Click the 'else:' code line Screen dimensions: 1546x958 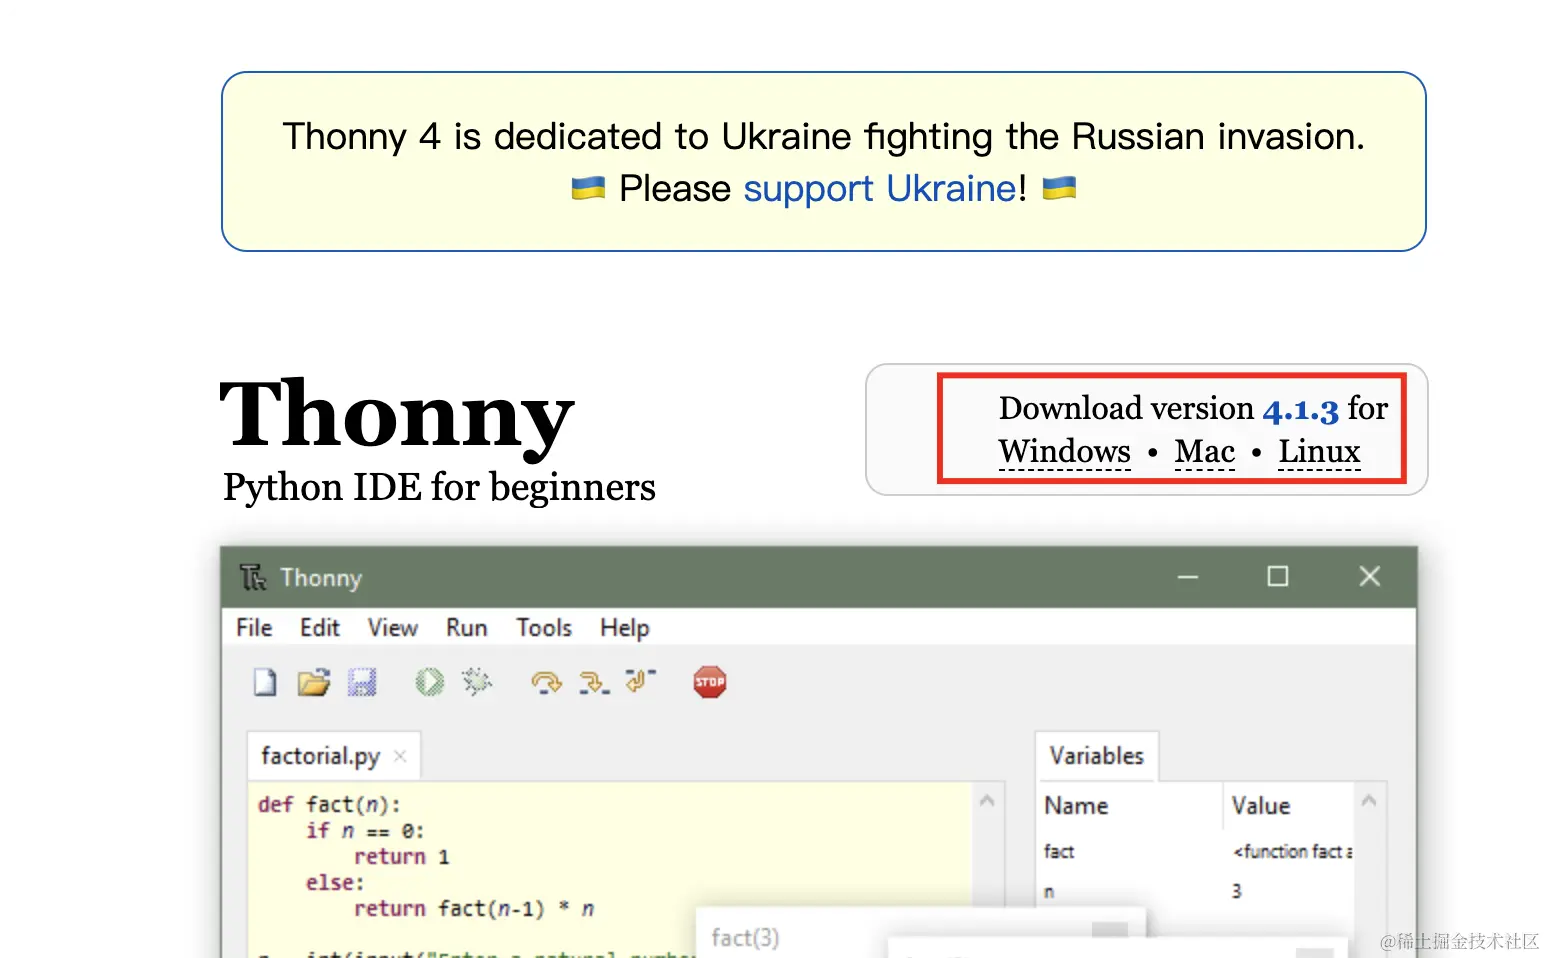tap(335, 883)
